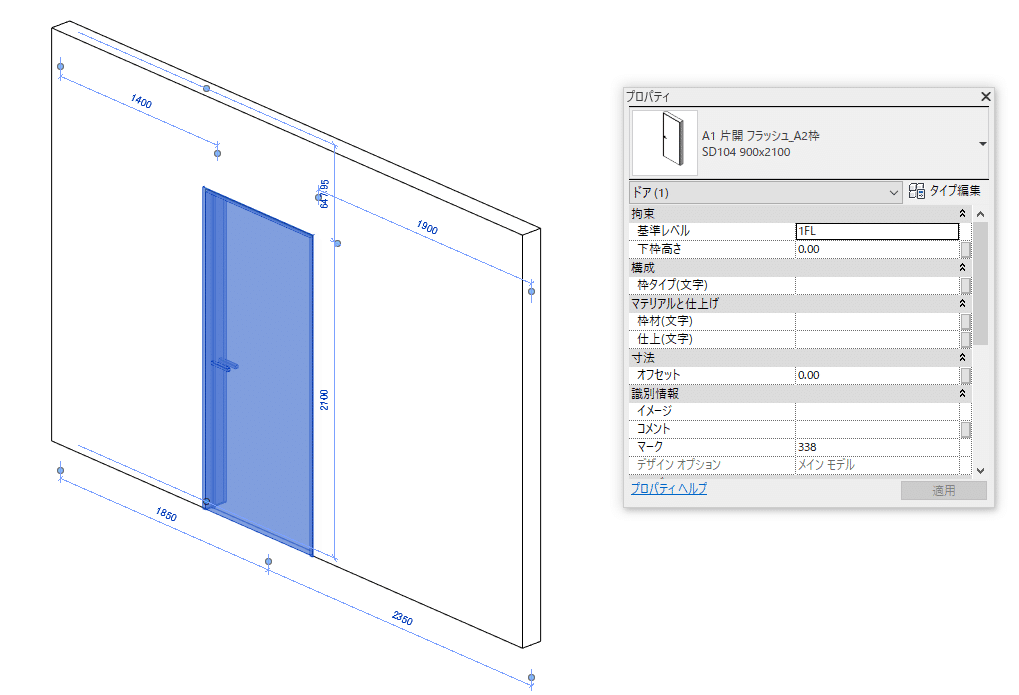1019x695 pixels.
Task: Collapse the 識別情報 section
Action: pos(961,392)
